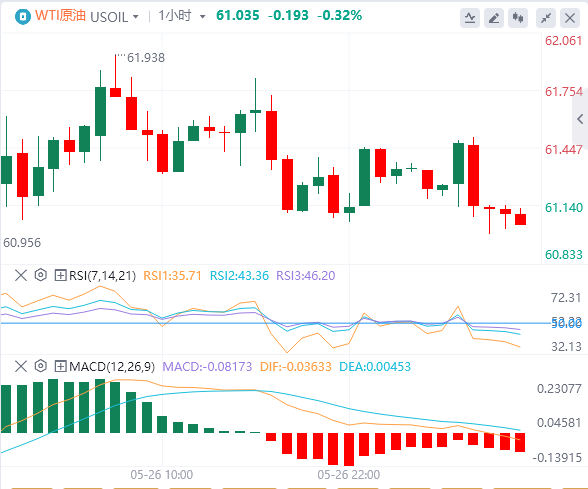Remove the RSI indicator panel
Viewport: 588px width, 489px height.
[21, 275]
